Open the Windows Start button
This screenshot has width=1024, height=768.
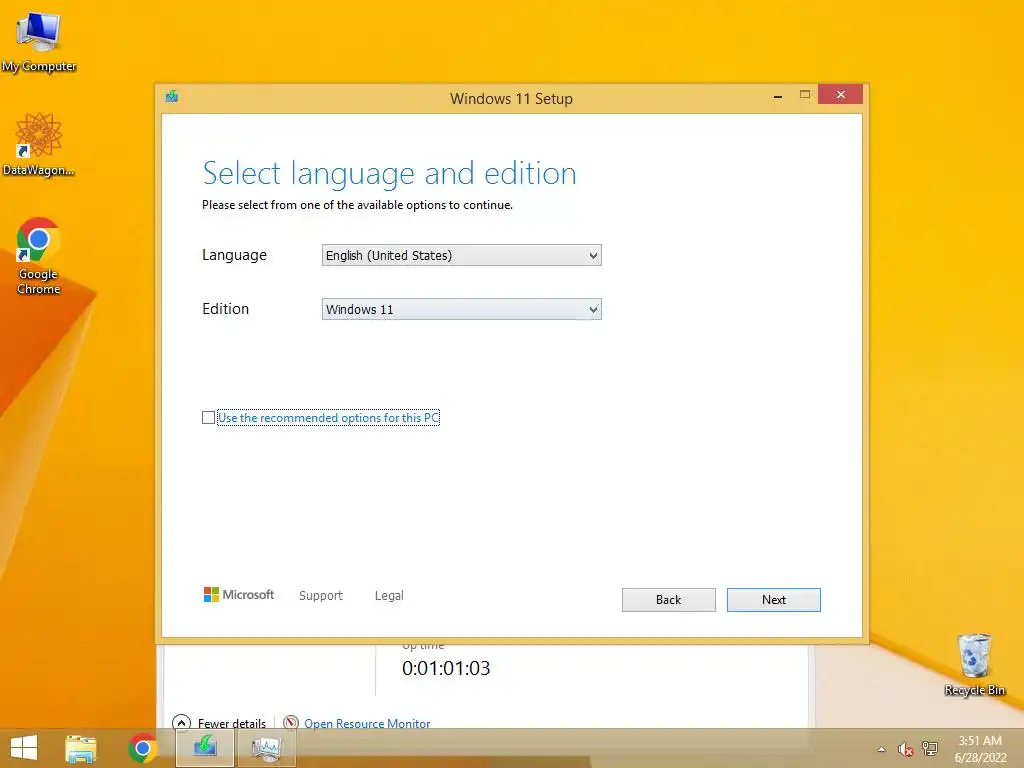tap(24, 748)
